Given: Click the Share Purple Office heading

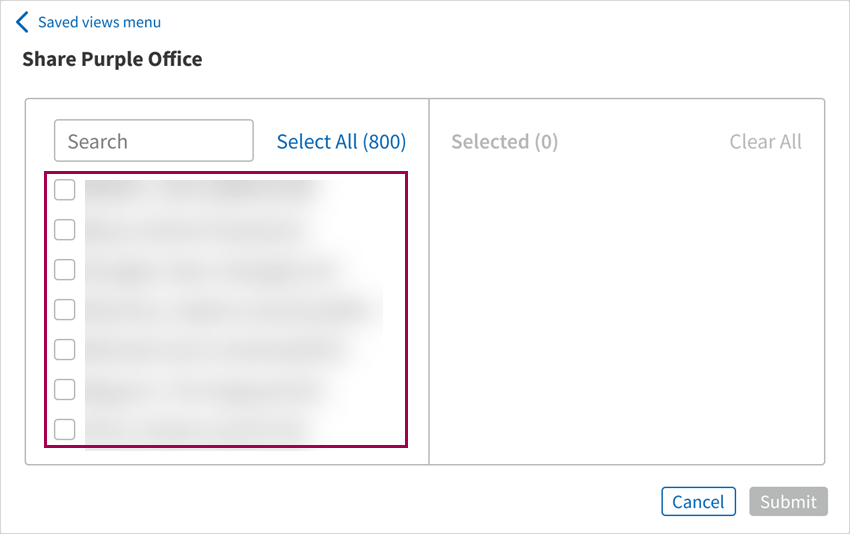Looking at the screenshot, I should pos(112,59).
